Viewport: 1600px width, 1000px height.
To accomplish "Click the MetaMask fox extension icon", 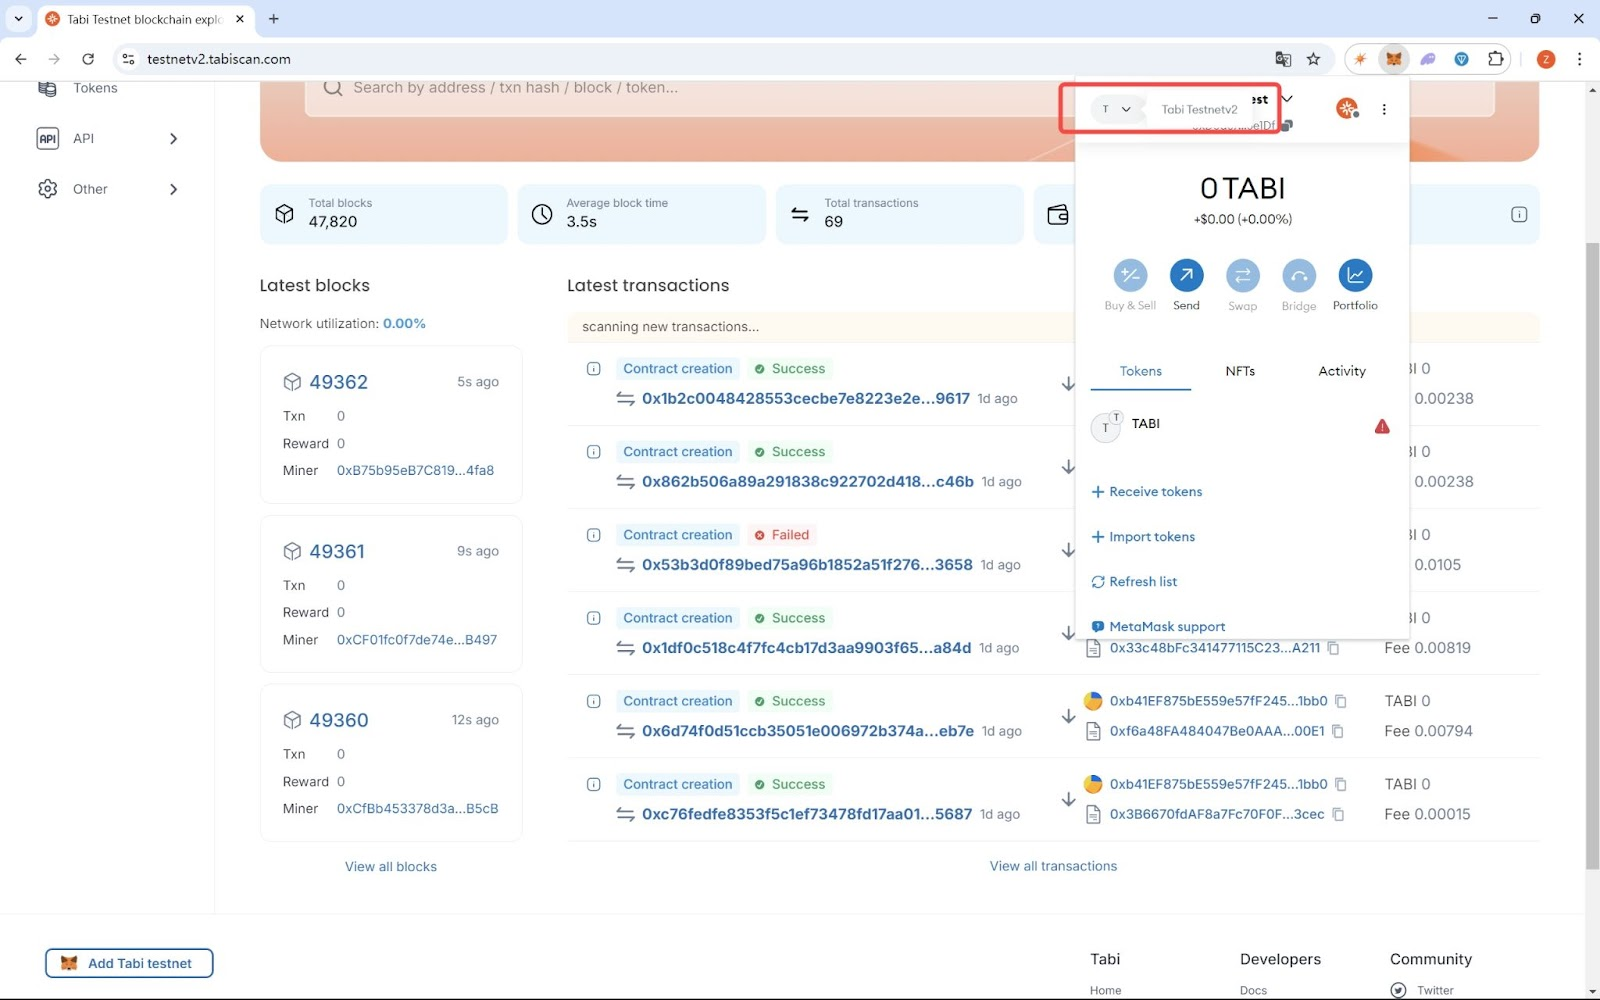I will click(x=1393, y=59).
